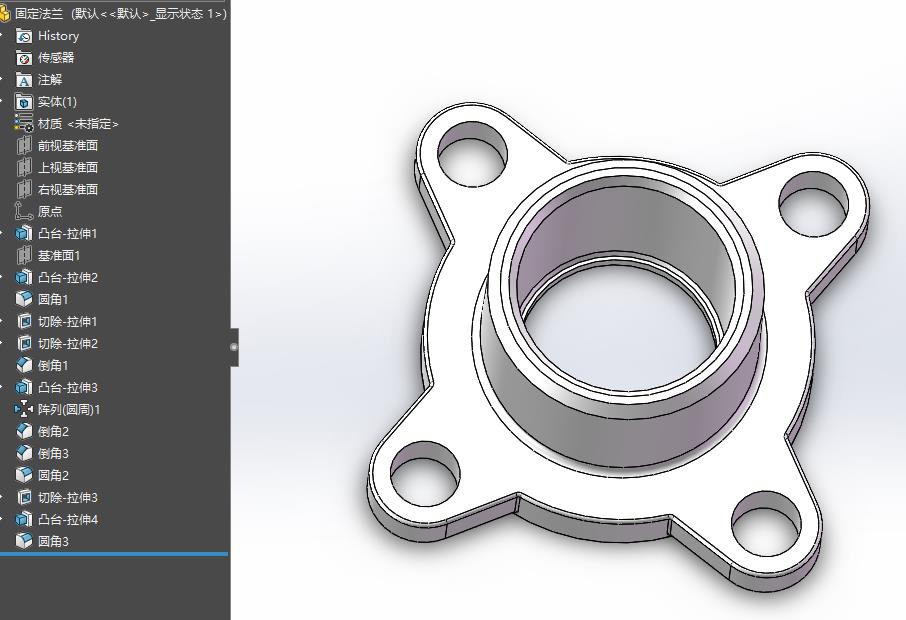Click the 基准面1 reference plane icon

click(24, 255)
